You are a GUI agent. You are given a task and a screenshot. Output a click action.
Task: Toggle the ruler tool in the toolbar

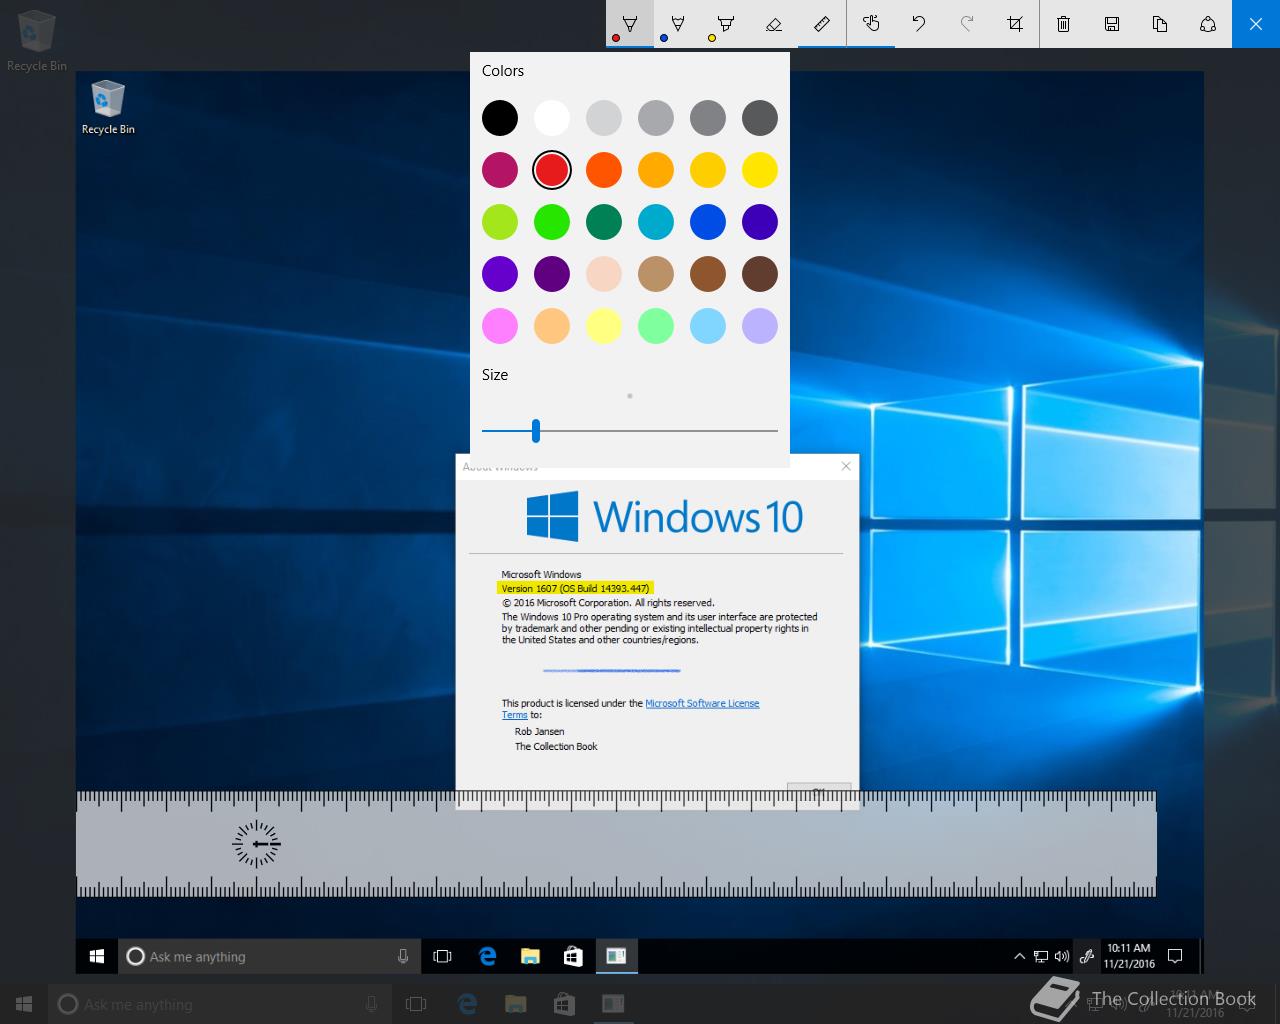822,24
